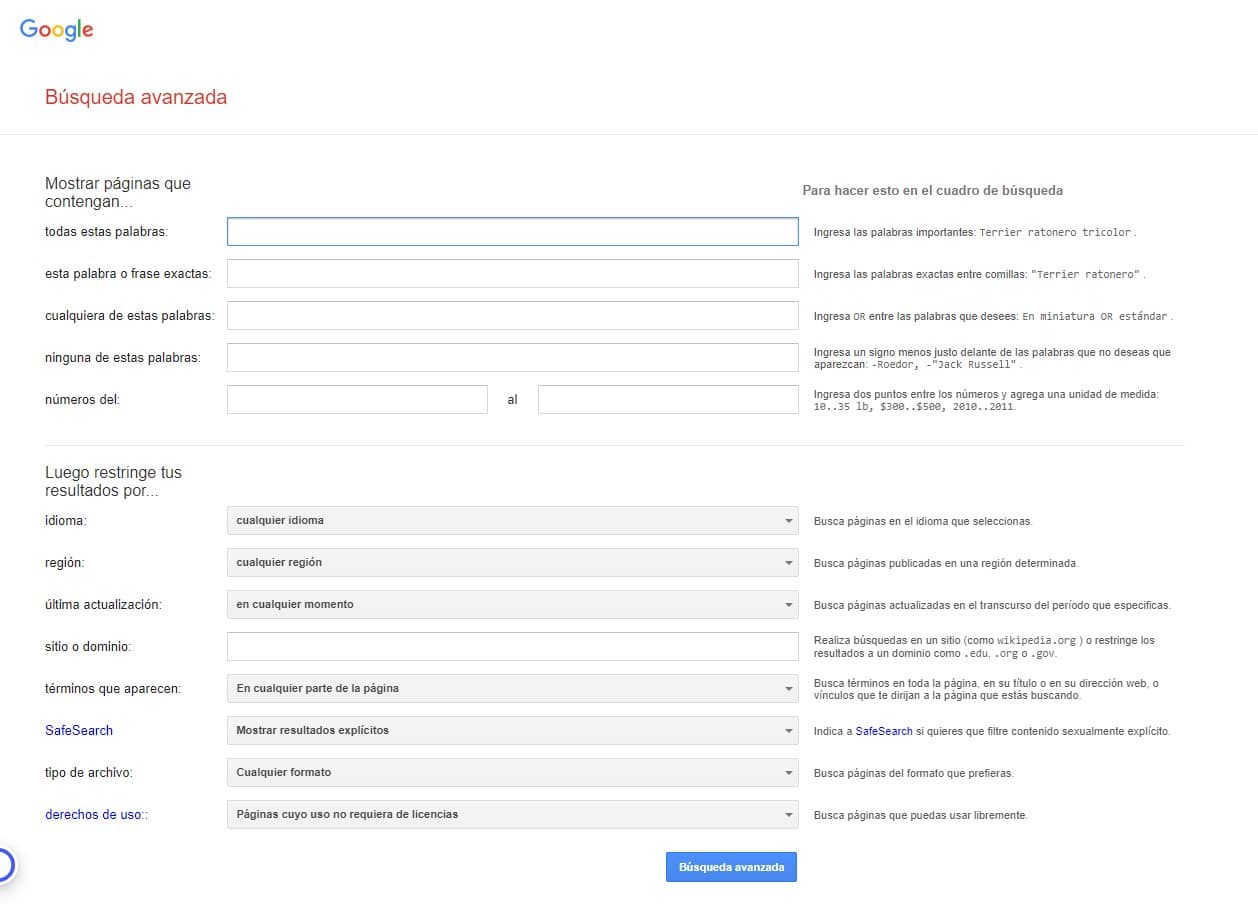Select the exact word or phrase field
This screenshot has height=910, width=1258.
pos(512,273)
